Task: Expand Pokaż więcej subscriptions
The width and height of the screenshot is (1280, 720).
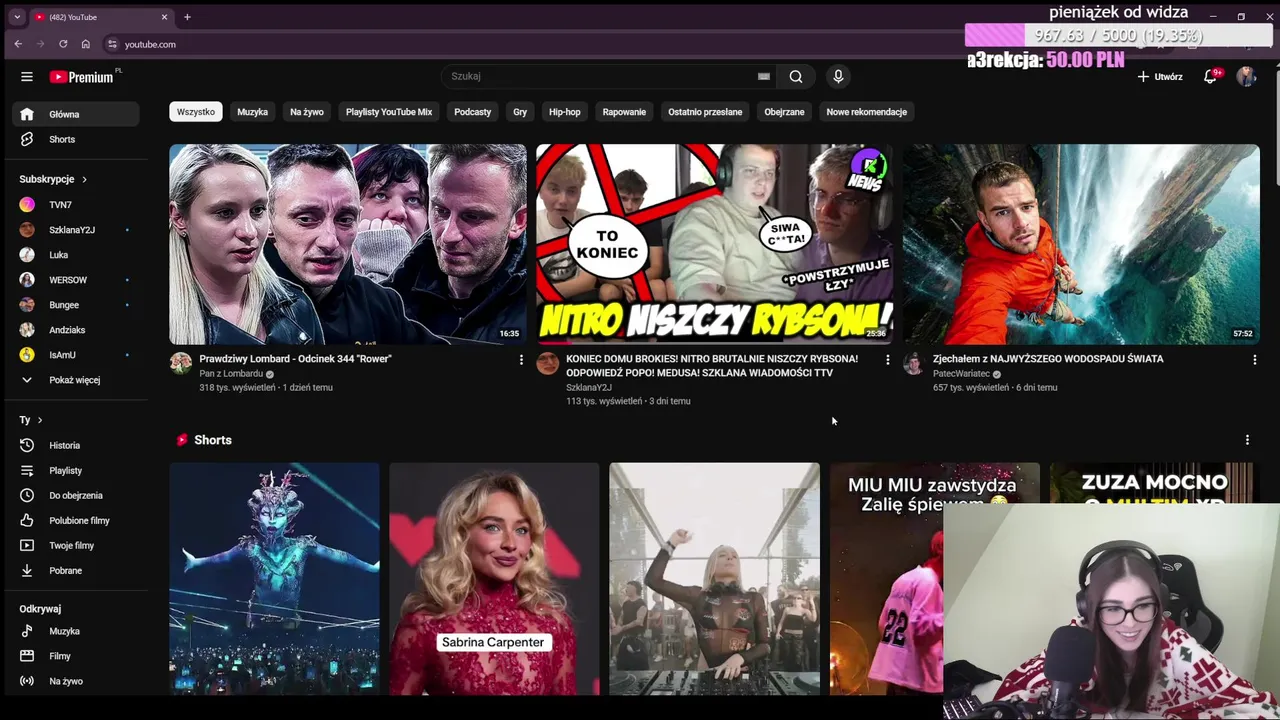Action: click(76, 380)
